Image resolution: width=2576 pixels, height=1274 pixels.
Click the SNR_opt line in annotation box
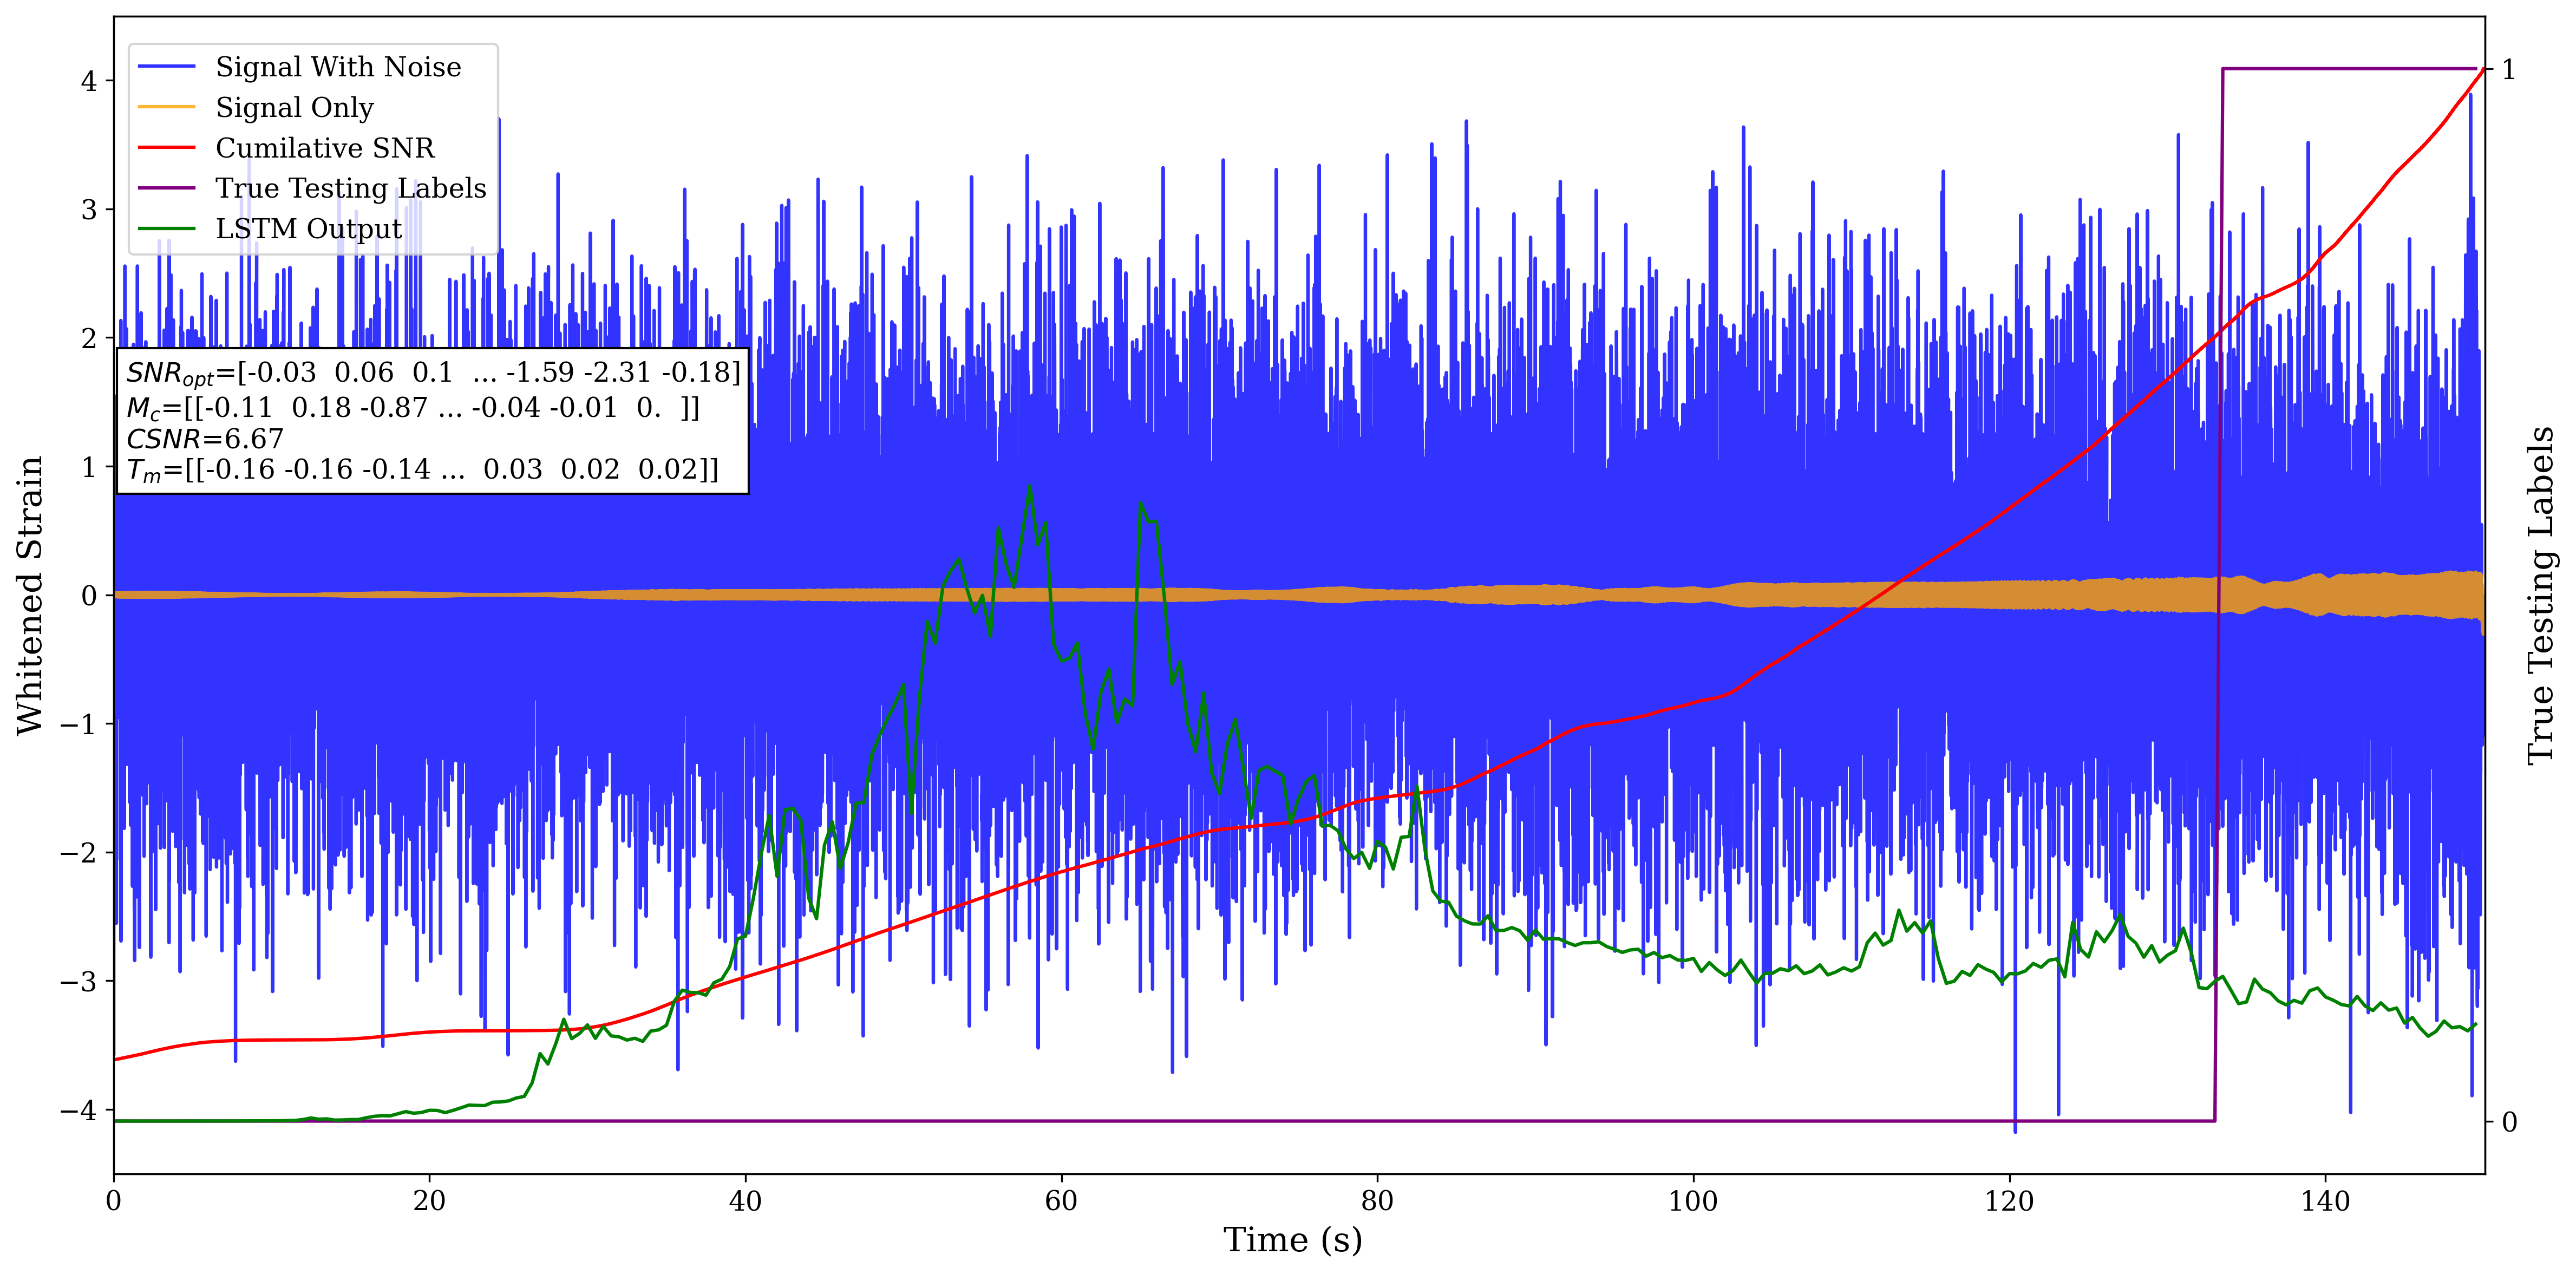click(433, 373)
